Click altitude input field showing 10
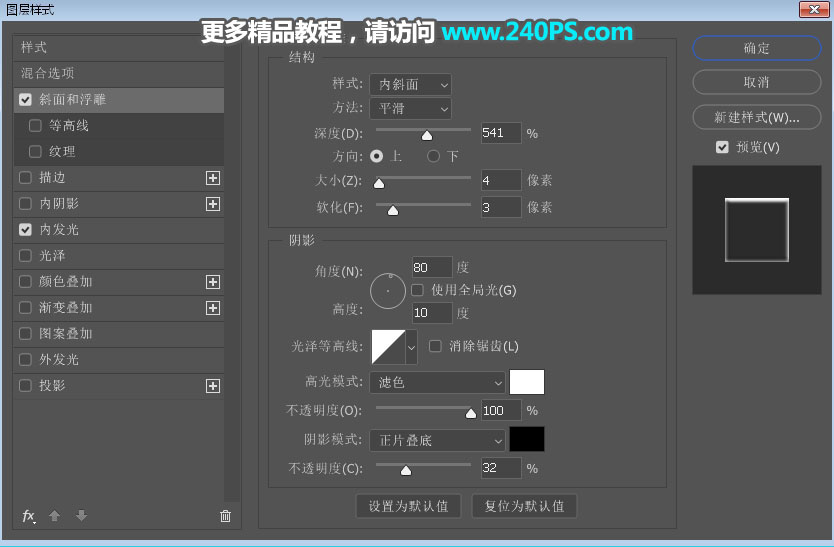834x547 pixels. (x=432, y=313)
